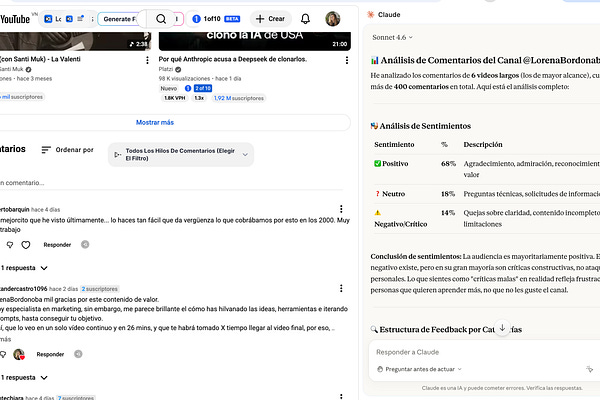Open three-dot menu for Anthropic Deepseek video
Viewport: 600px width, 400px height.
coord(347,60)
